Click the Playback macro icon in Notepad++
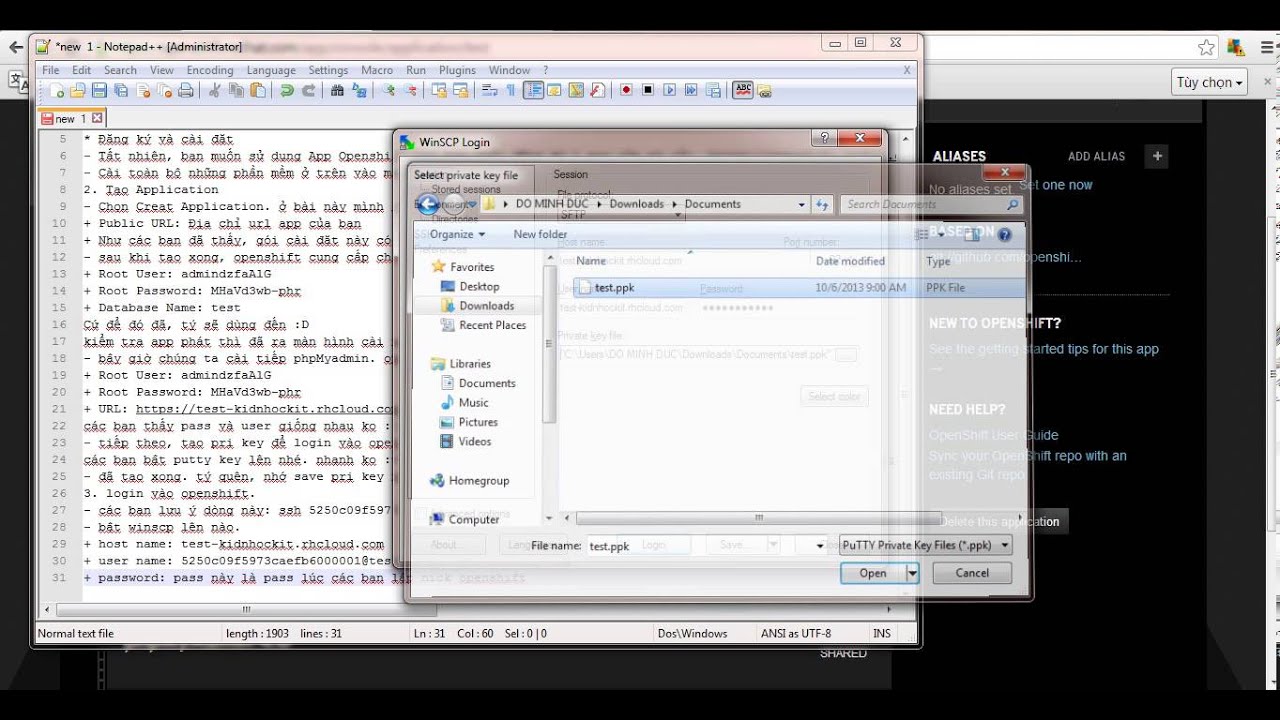 [669, 90]
